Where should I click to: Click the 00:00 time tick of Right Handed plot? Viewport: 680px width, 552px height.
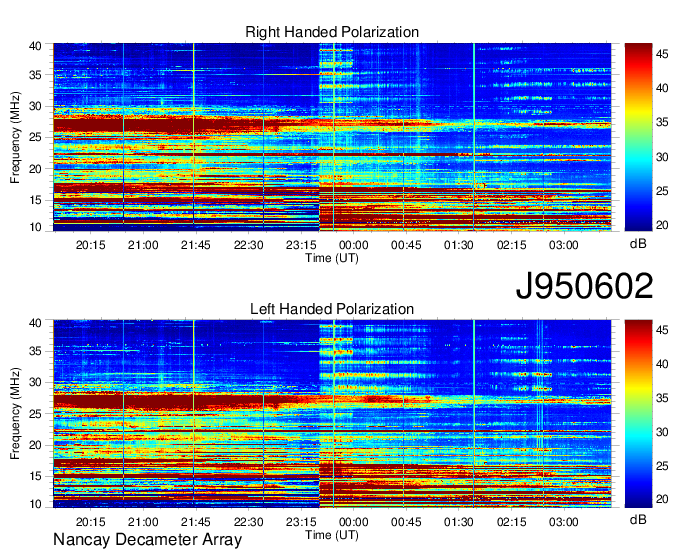(x=353, y=245)
